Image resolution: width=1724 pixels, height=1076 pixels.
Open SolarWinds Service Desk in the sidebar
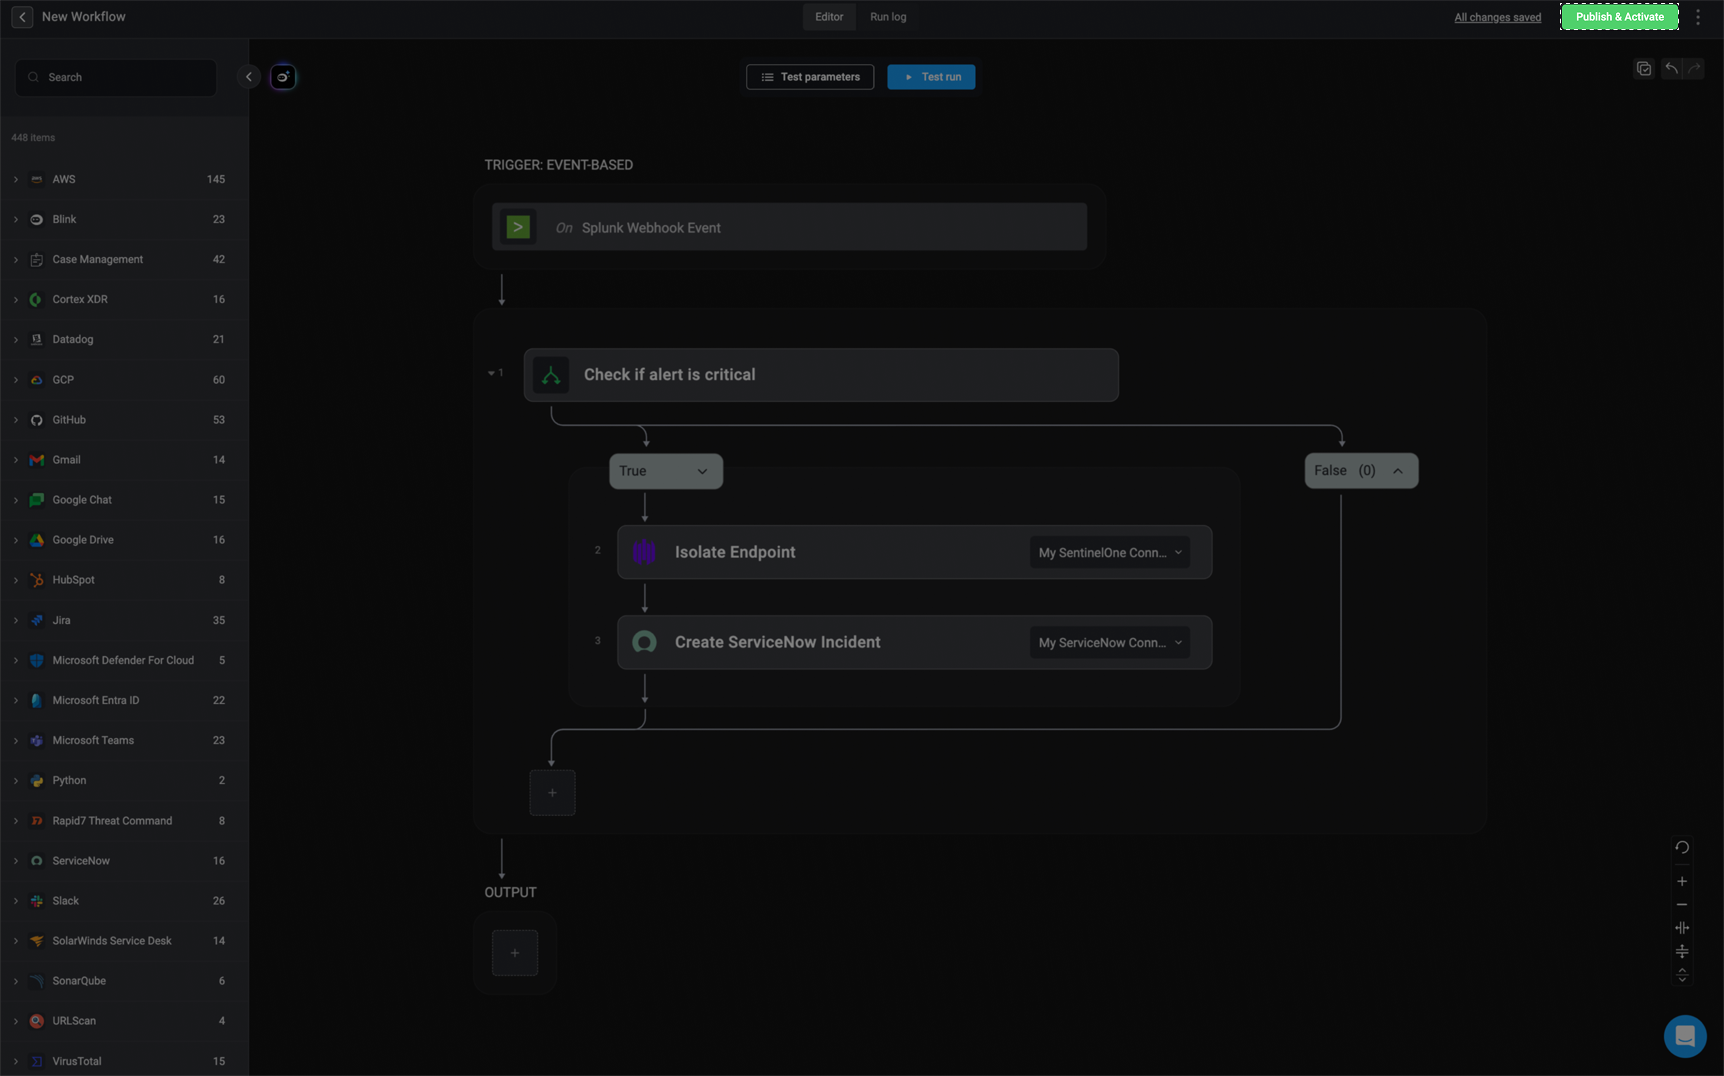[124, 941]
